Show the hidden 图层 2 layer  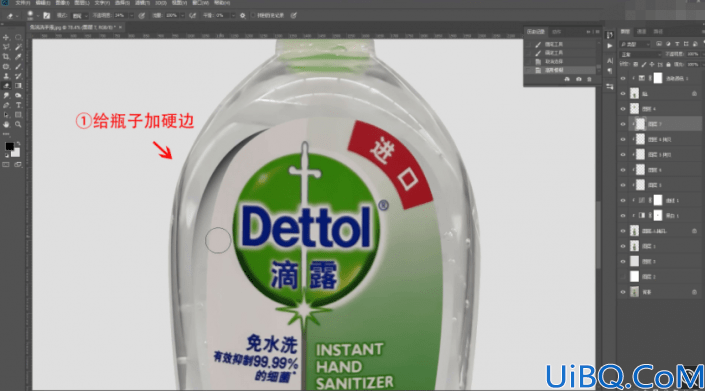pyautogui.click(x=623, y=277)
